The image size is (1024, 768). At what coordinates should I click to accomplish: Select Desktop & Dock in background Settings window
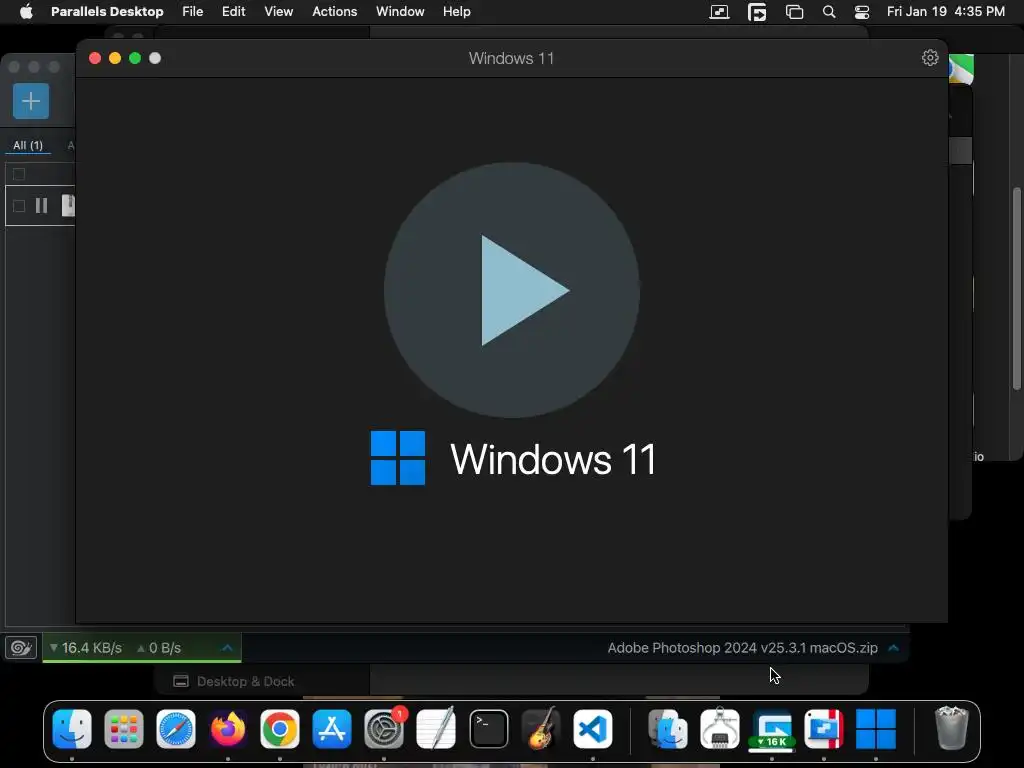(x=246, y=681)
